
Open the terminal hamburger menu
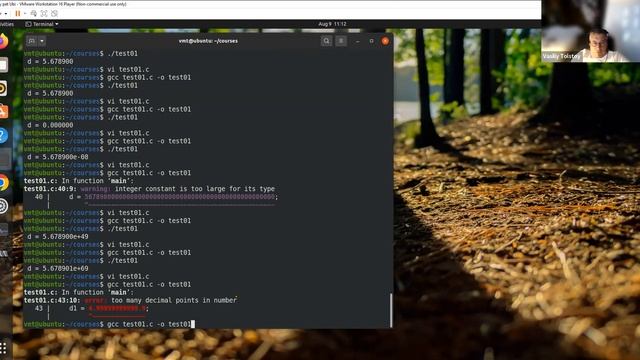click(341, 41)
